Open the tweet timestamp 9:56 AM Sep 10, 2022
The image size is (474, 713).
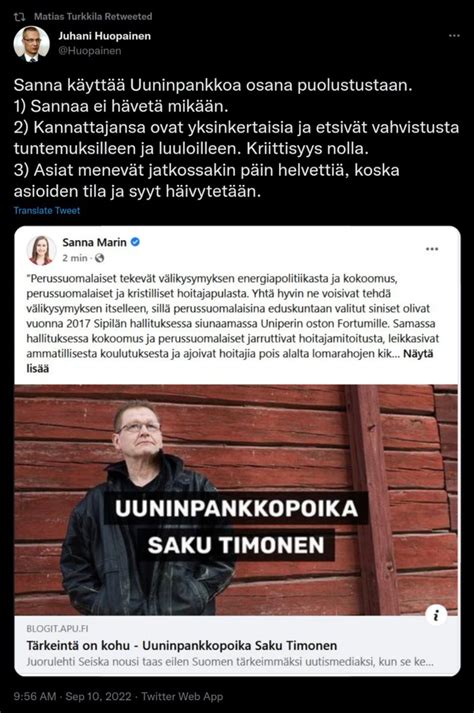(x=72, y=696)
